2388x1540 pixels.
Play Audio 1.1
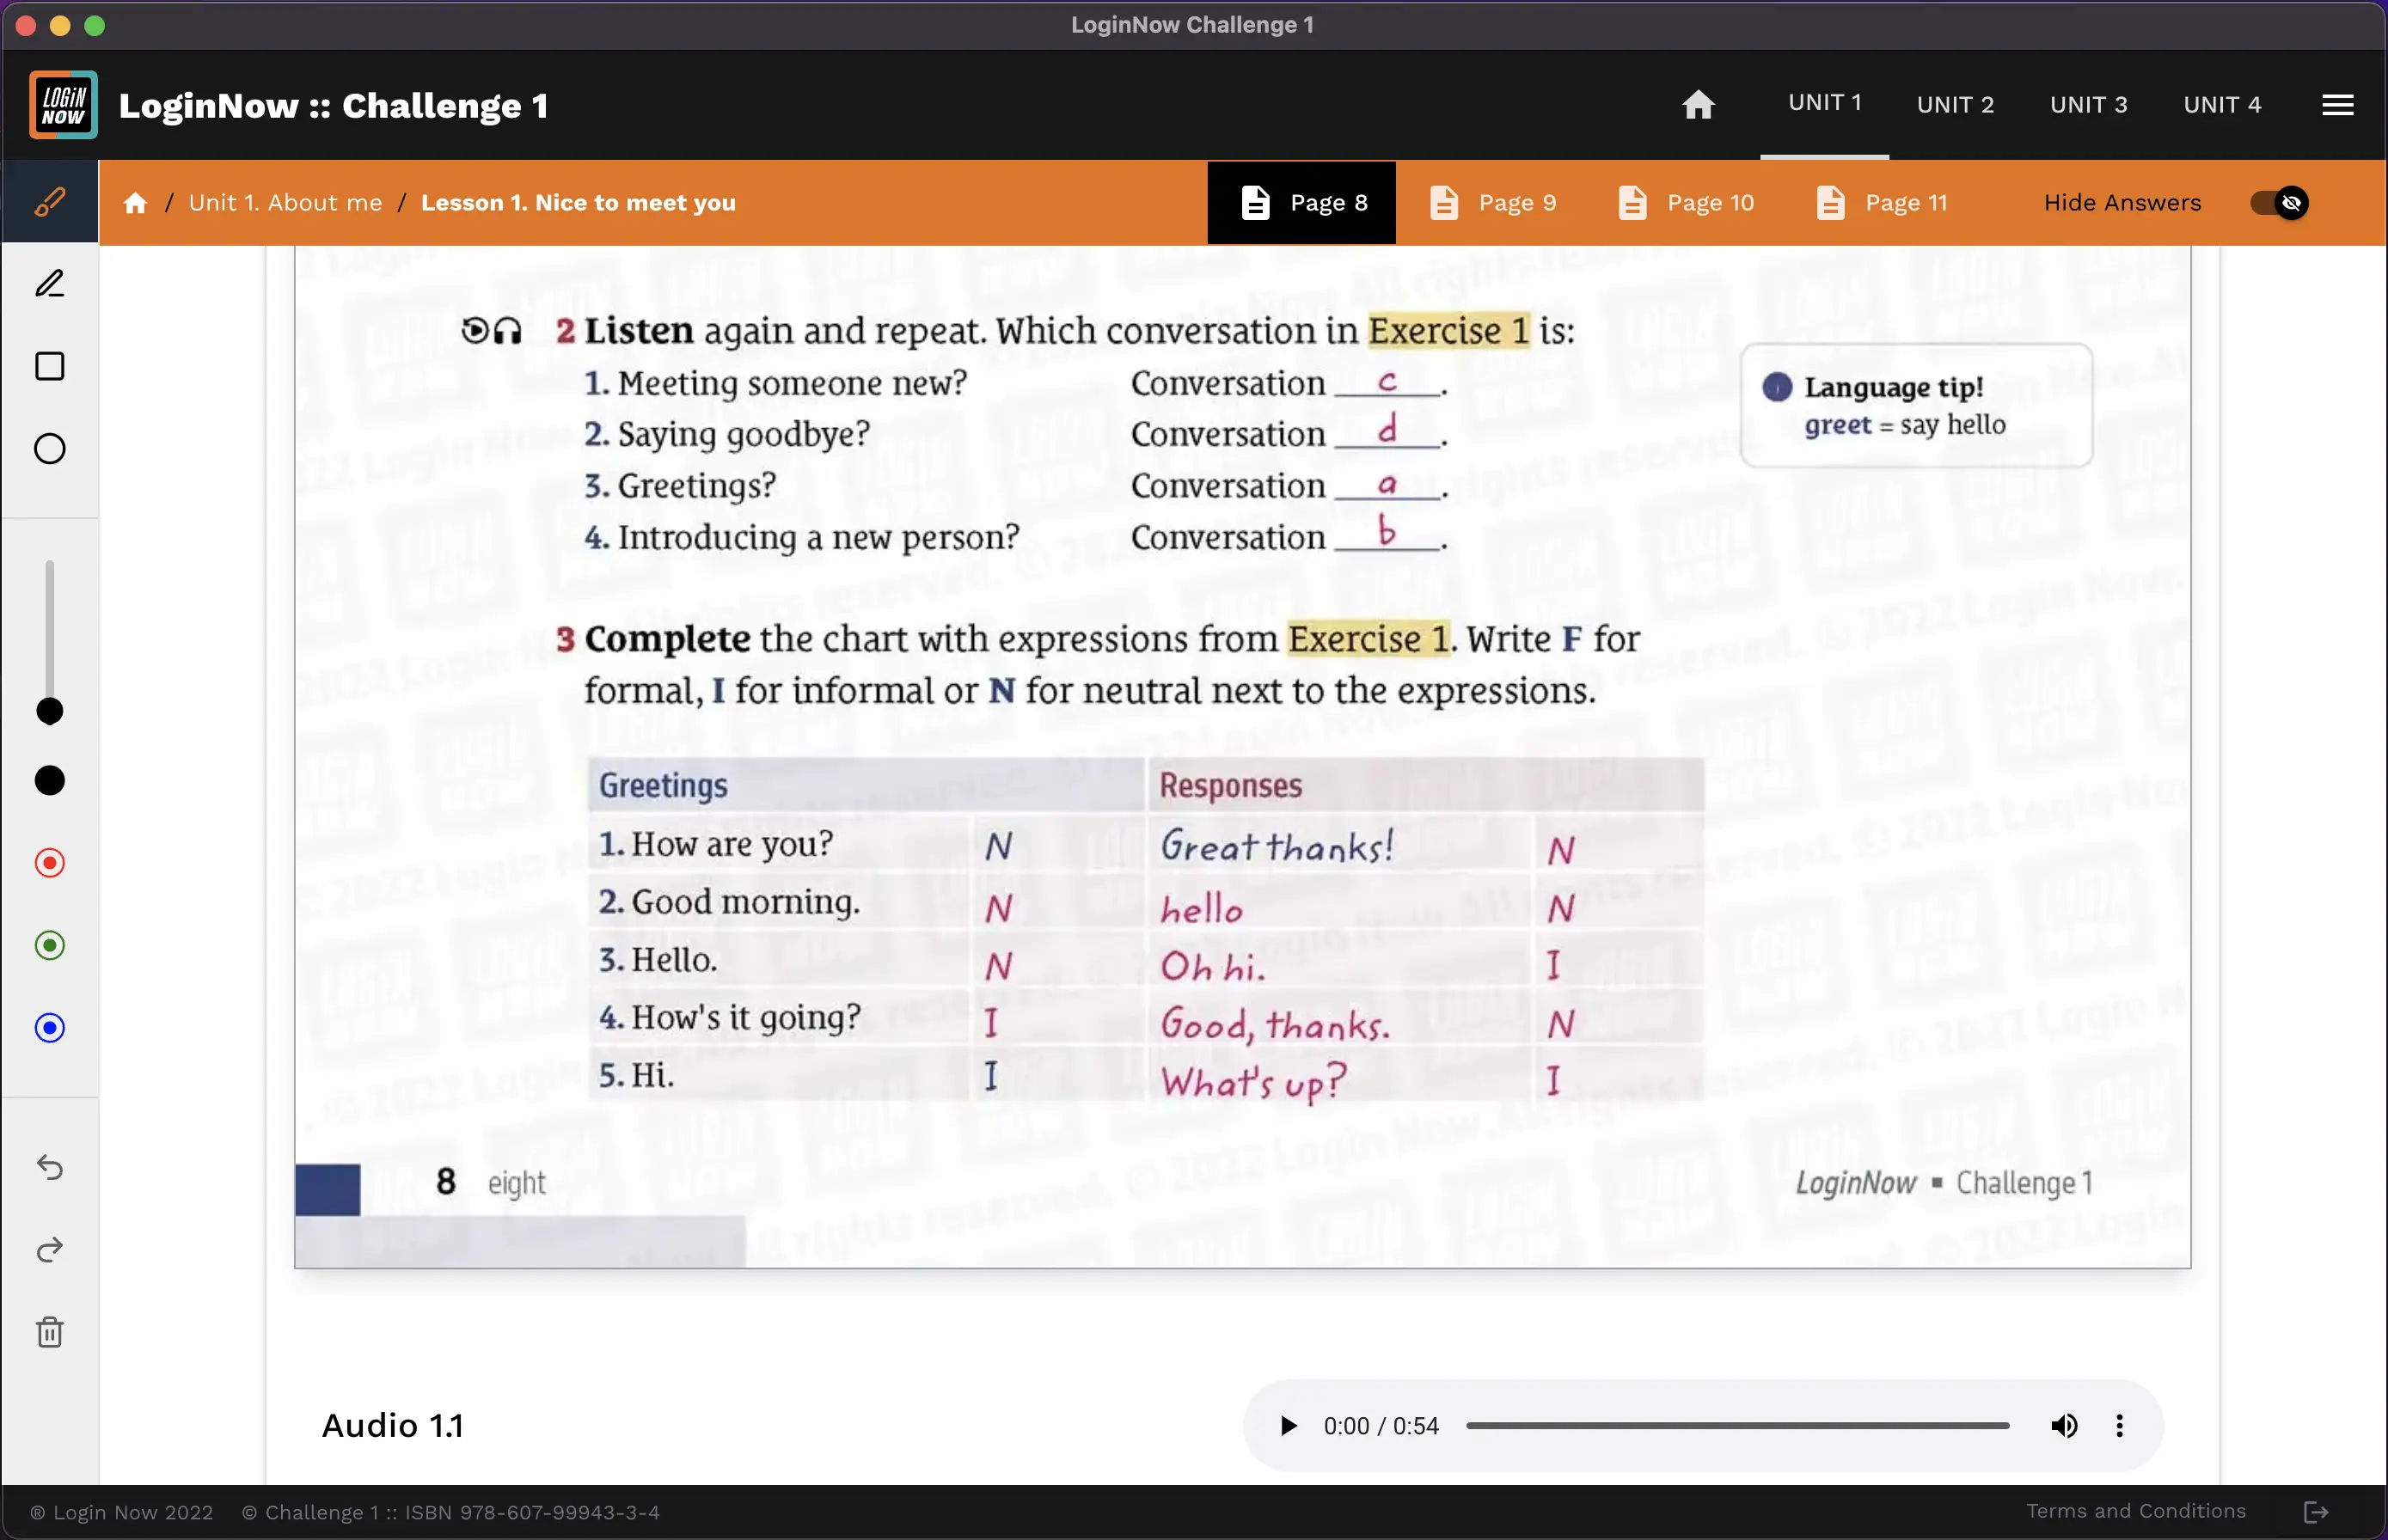pyautogui.click(x=1288, y=1426)
